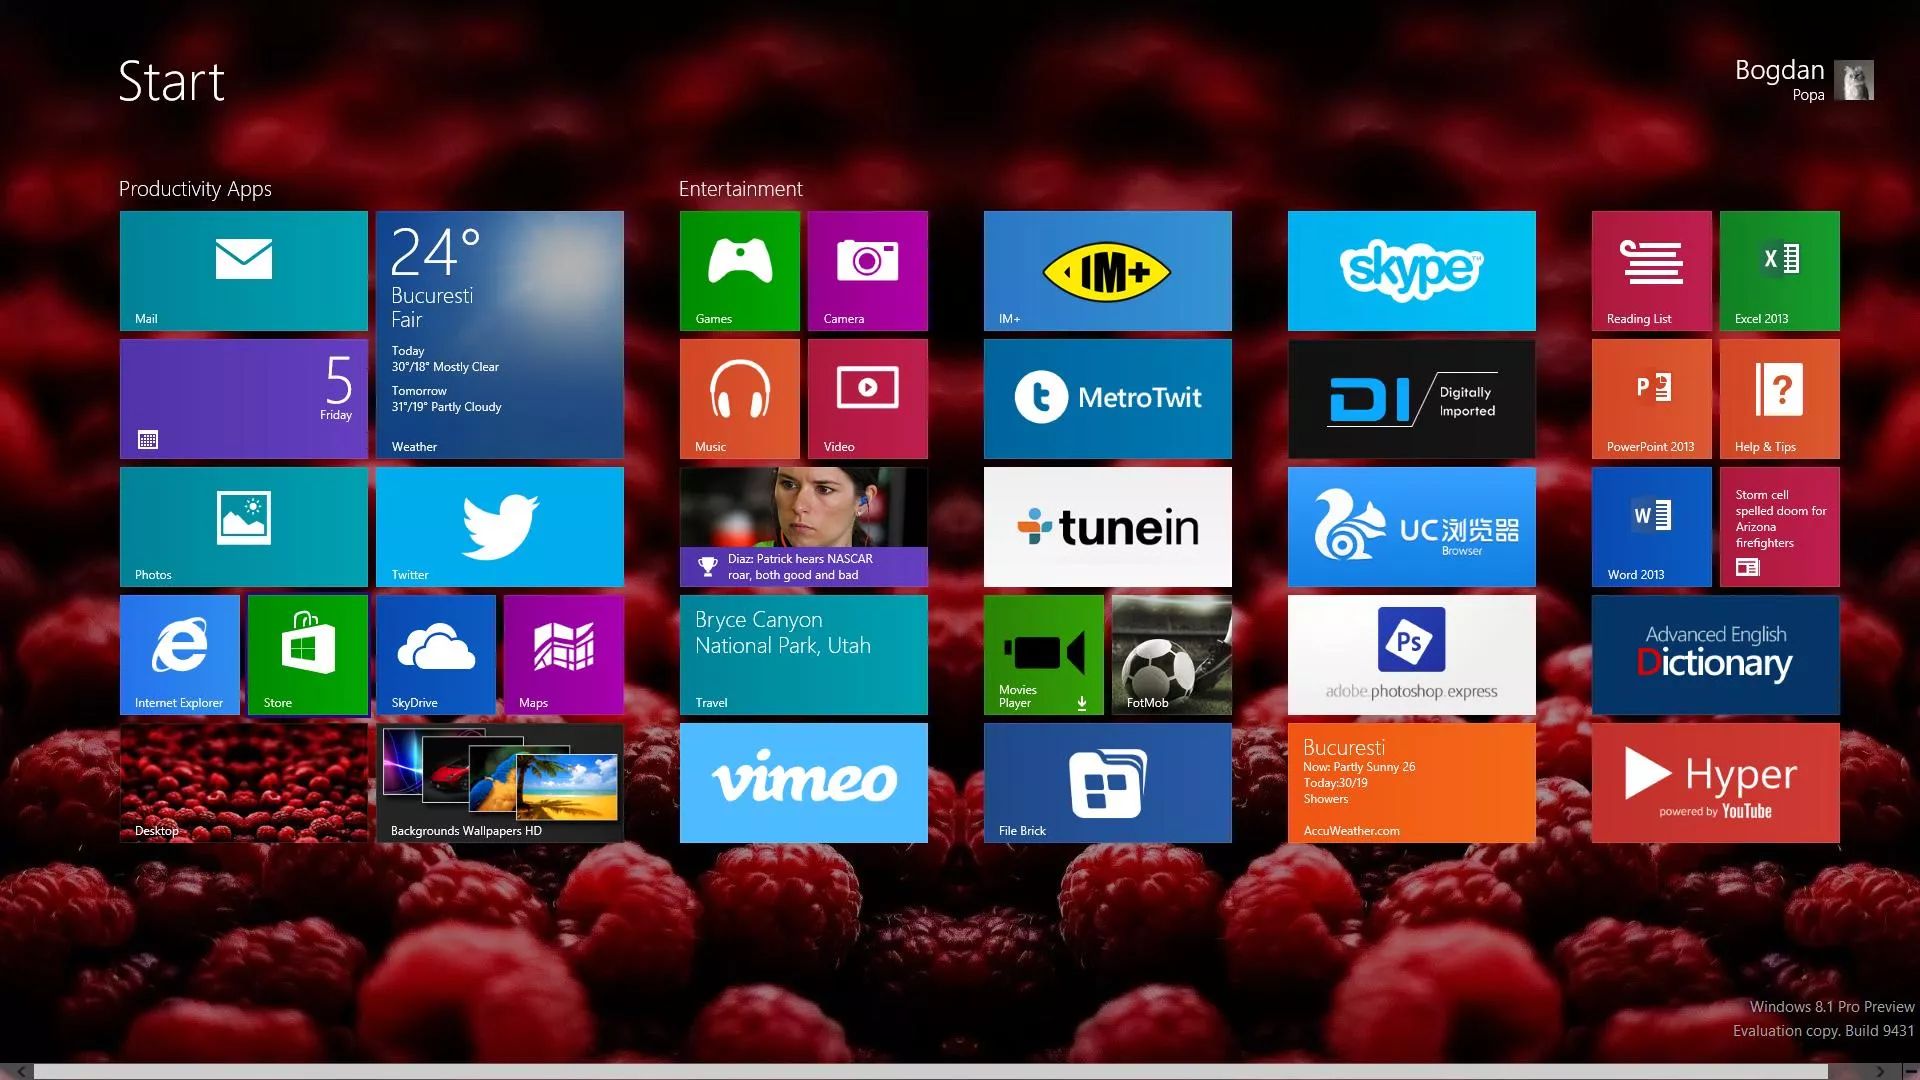The height and width of the screenshot is (1080, 1920).
Task: Launch MetroTwit app tile
Action: 1106,398
